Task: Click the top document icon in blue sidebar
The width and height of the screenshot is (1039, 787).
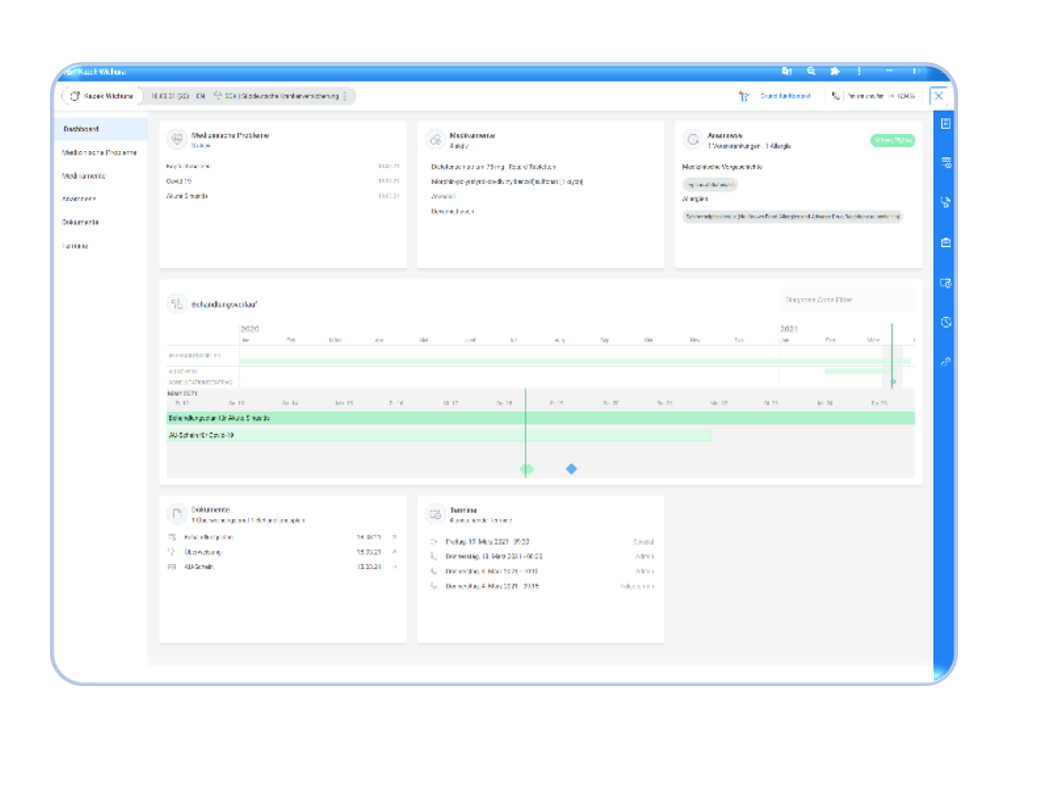Action: [x=946, y=123]
